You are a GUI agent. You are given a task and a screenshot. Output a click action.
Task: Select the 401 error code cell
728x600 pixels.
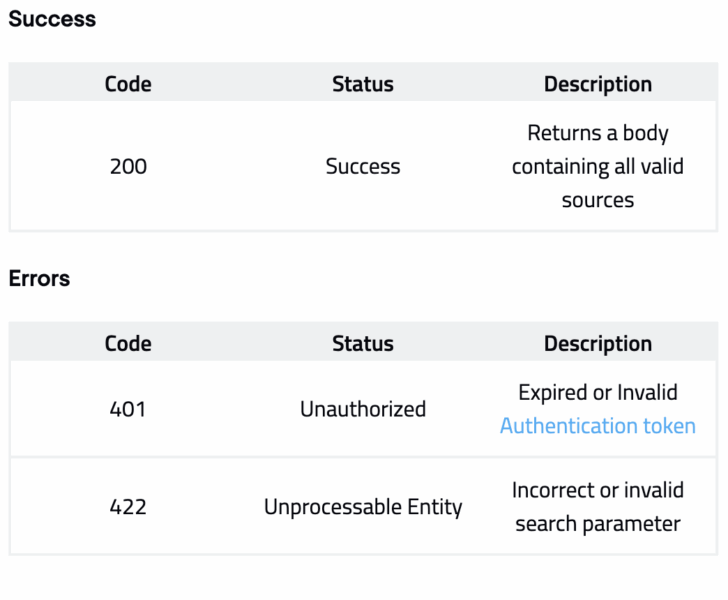(128, 409)
